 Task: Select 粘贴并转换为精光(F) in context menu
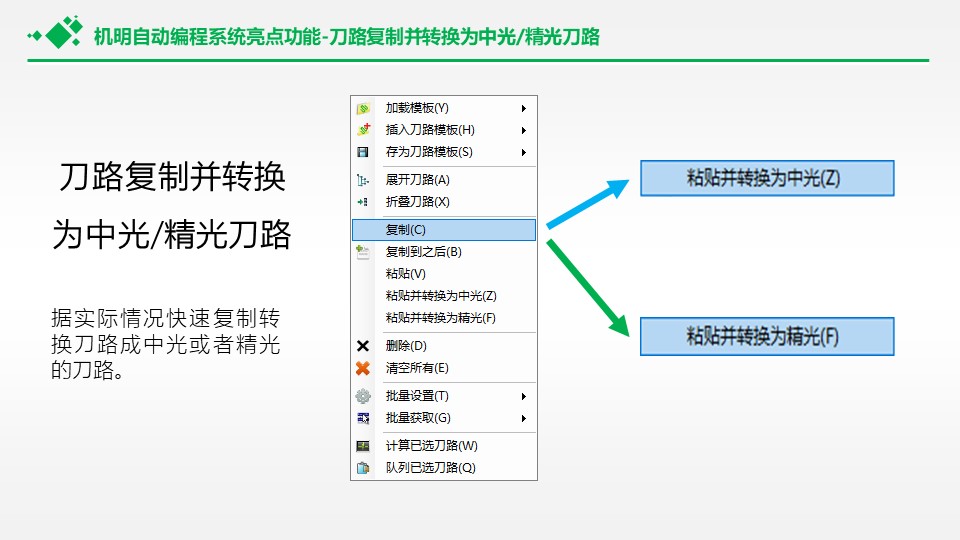(444, 318)
